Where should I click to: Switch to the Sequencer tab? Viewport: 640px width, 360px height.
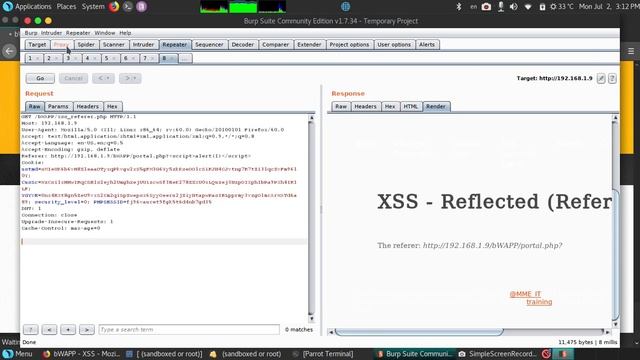tap(209, 44)
